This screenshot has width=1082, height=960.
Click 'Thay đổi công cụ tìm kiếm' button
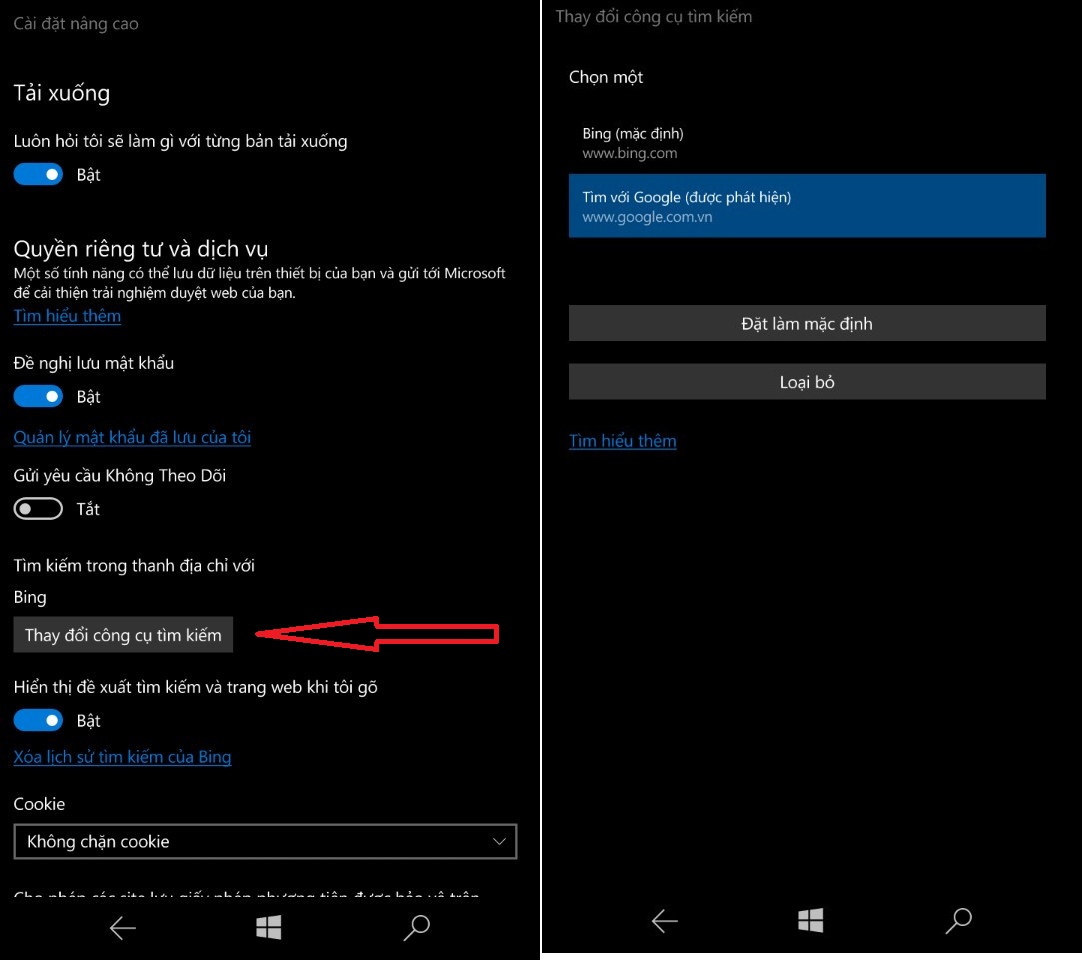coord(124,635)
